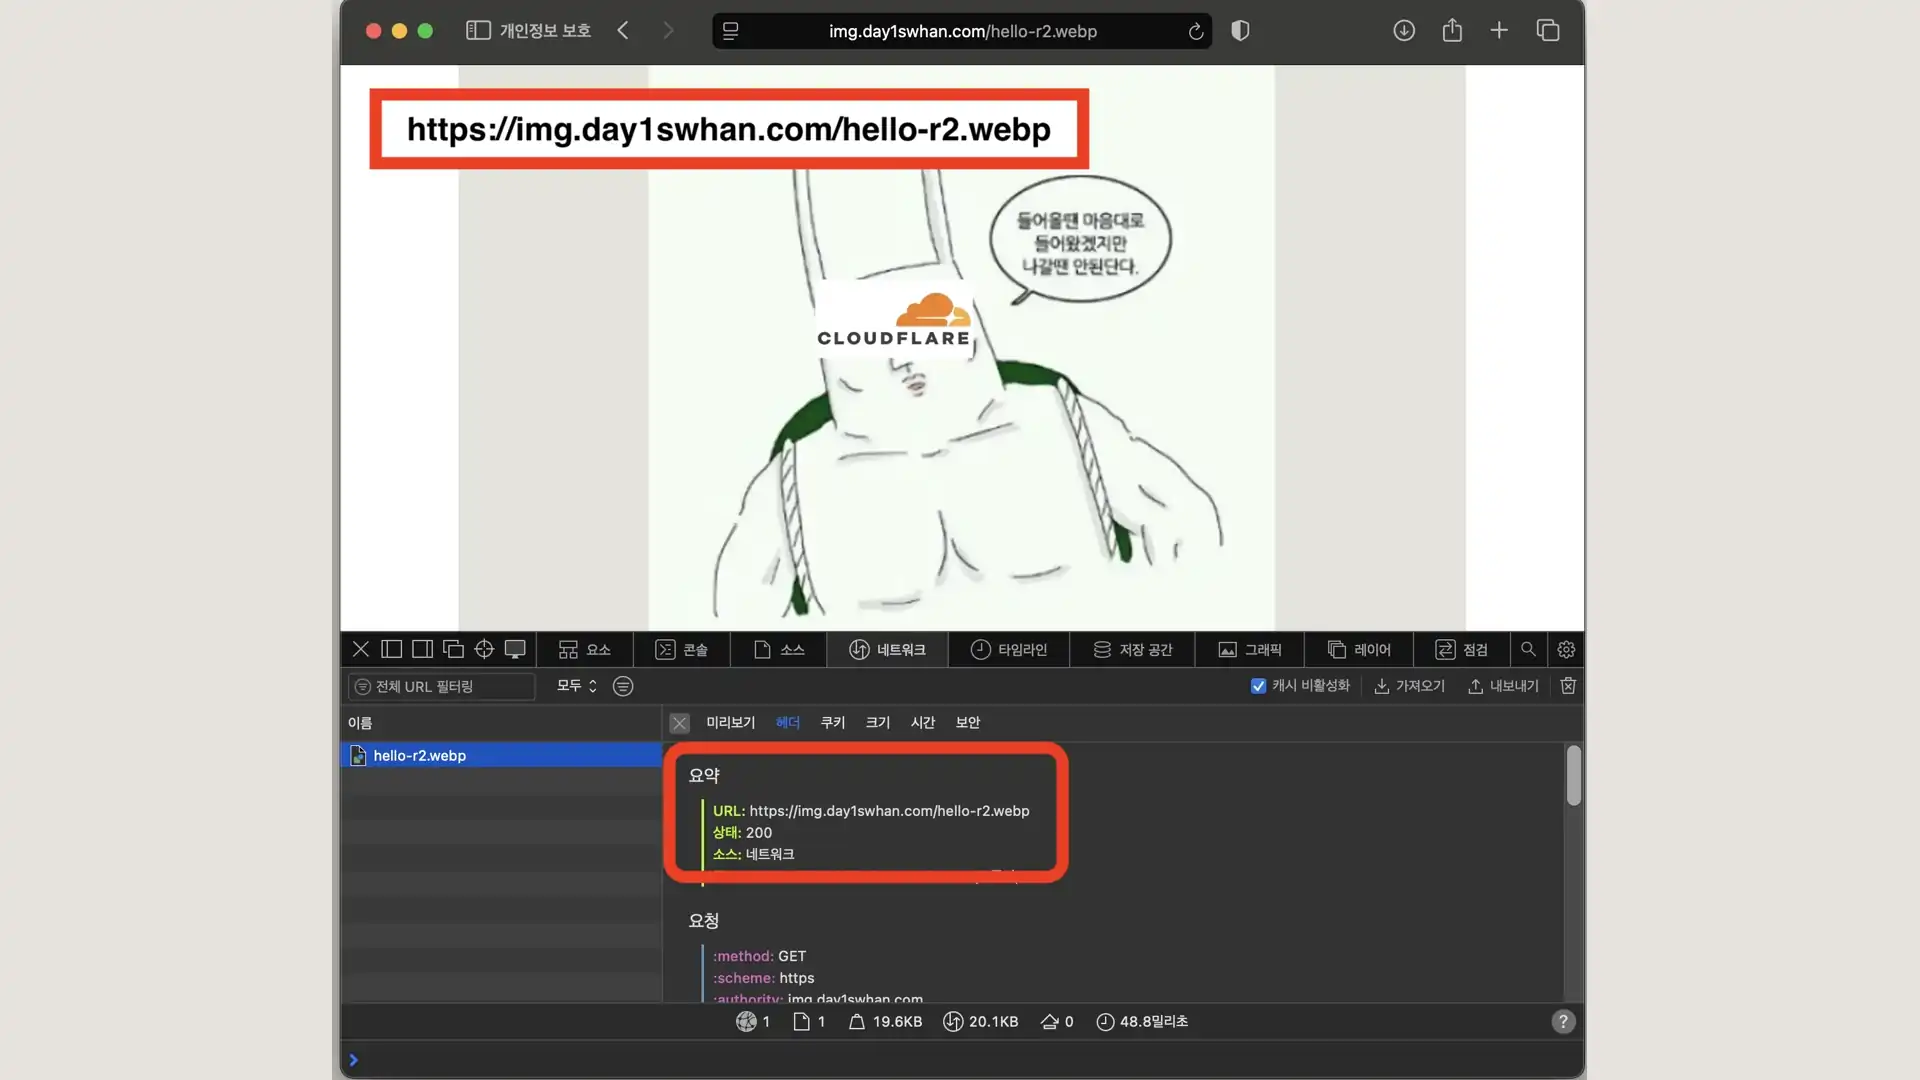The width and height of the screenshot is (1920, 1080).
Task: Click the address bar URL text
Action: pos(962,31)
